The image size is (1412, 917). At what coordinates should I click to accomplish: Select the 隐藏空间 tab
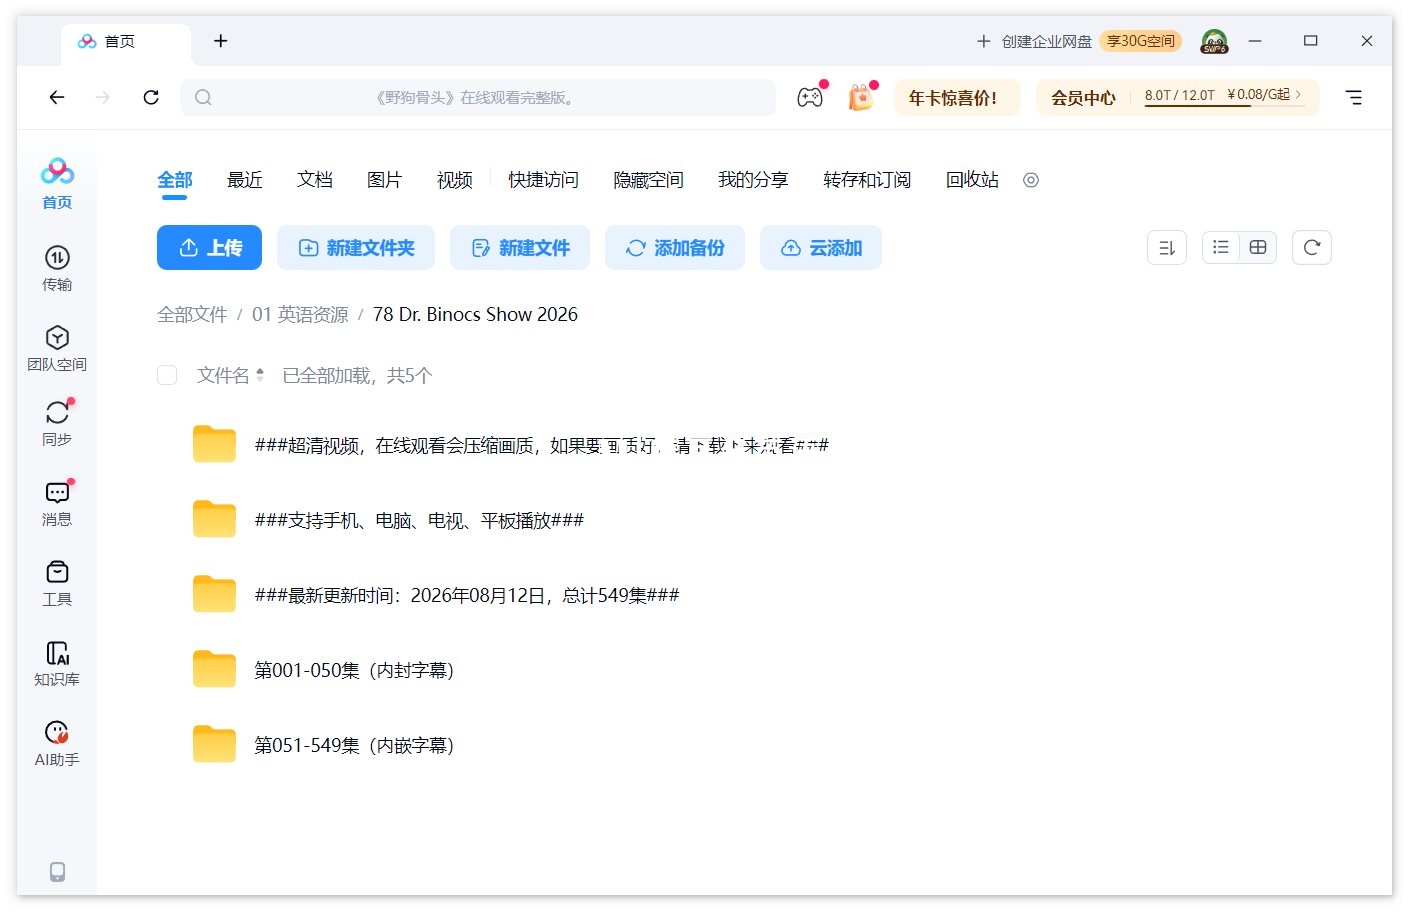(648, 180)
